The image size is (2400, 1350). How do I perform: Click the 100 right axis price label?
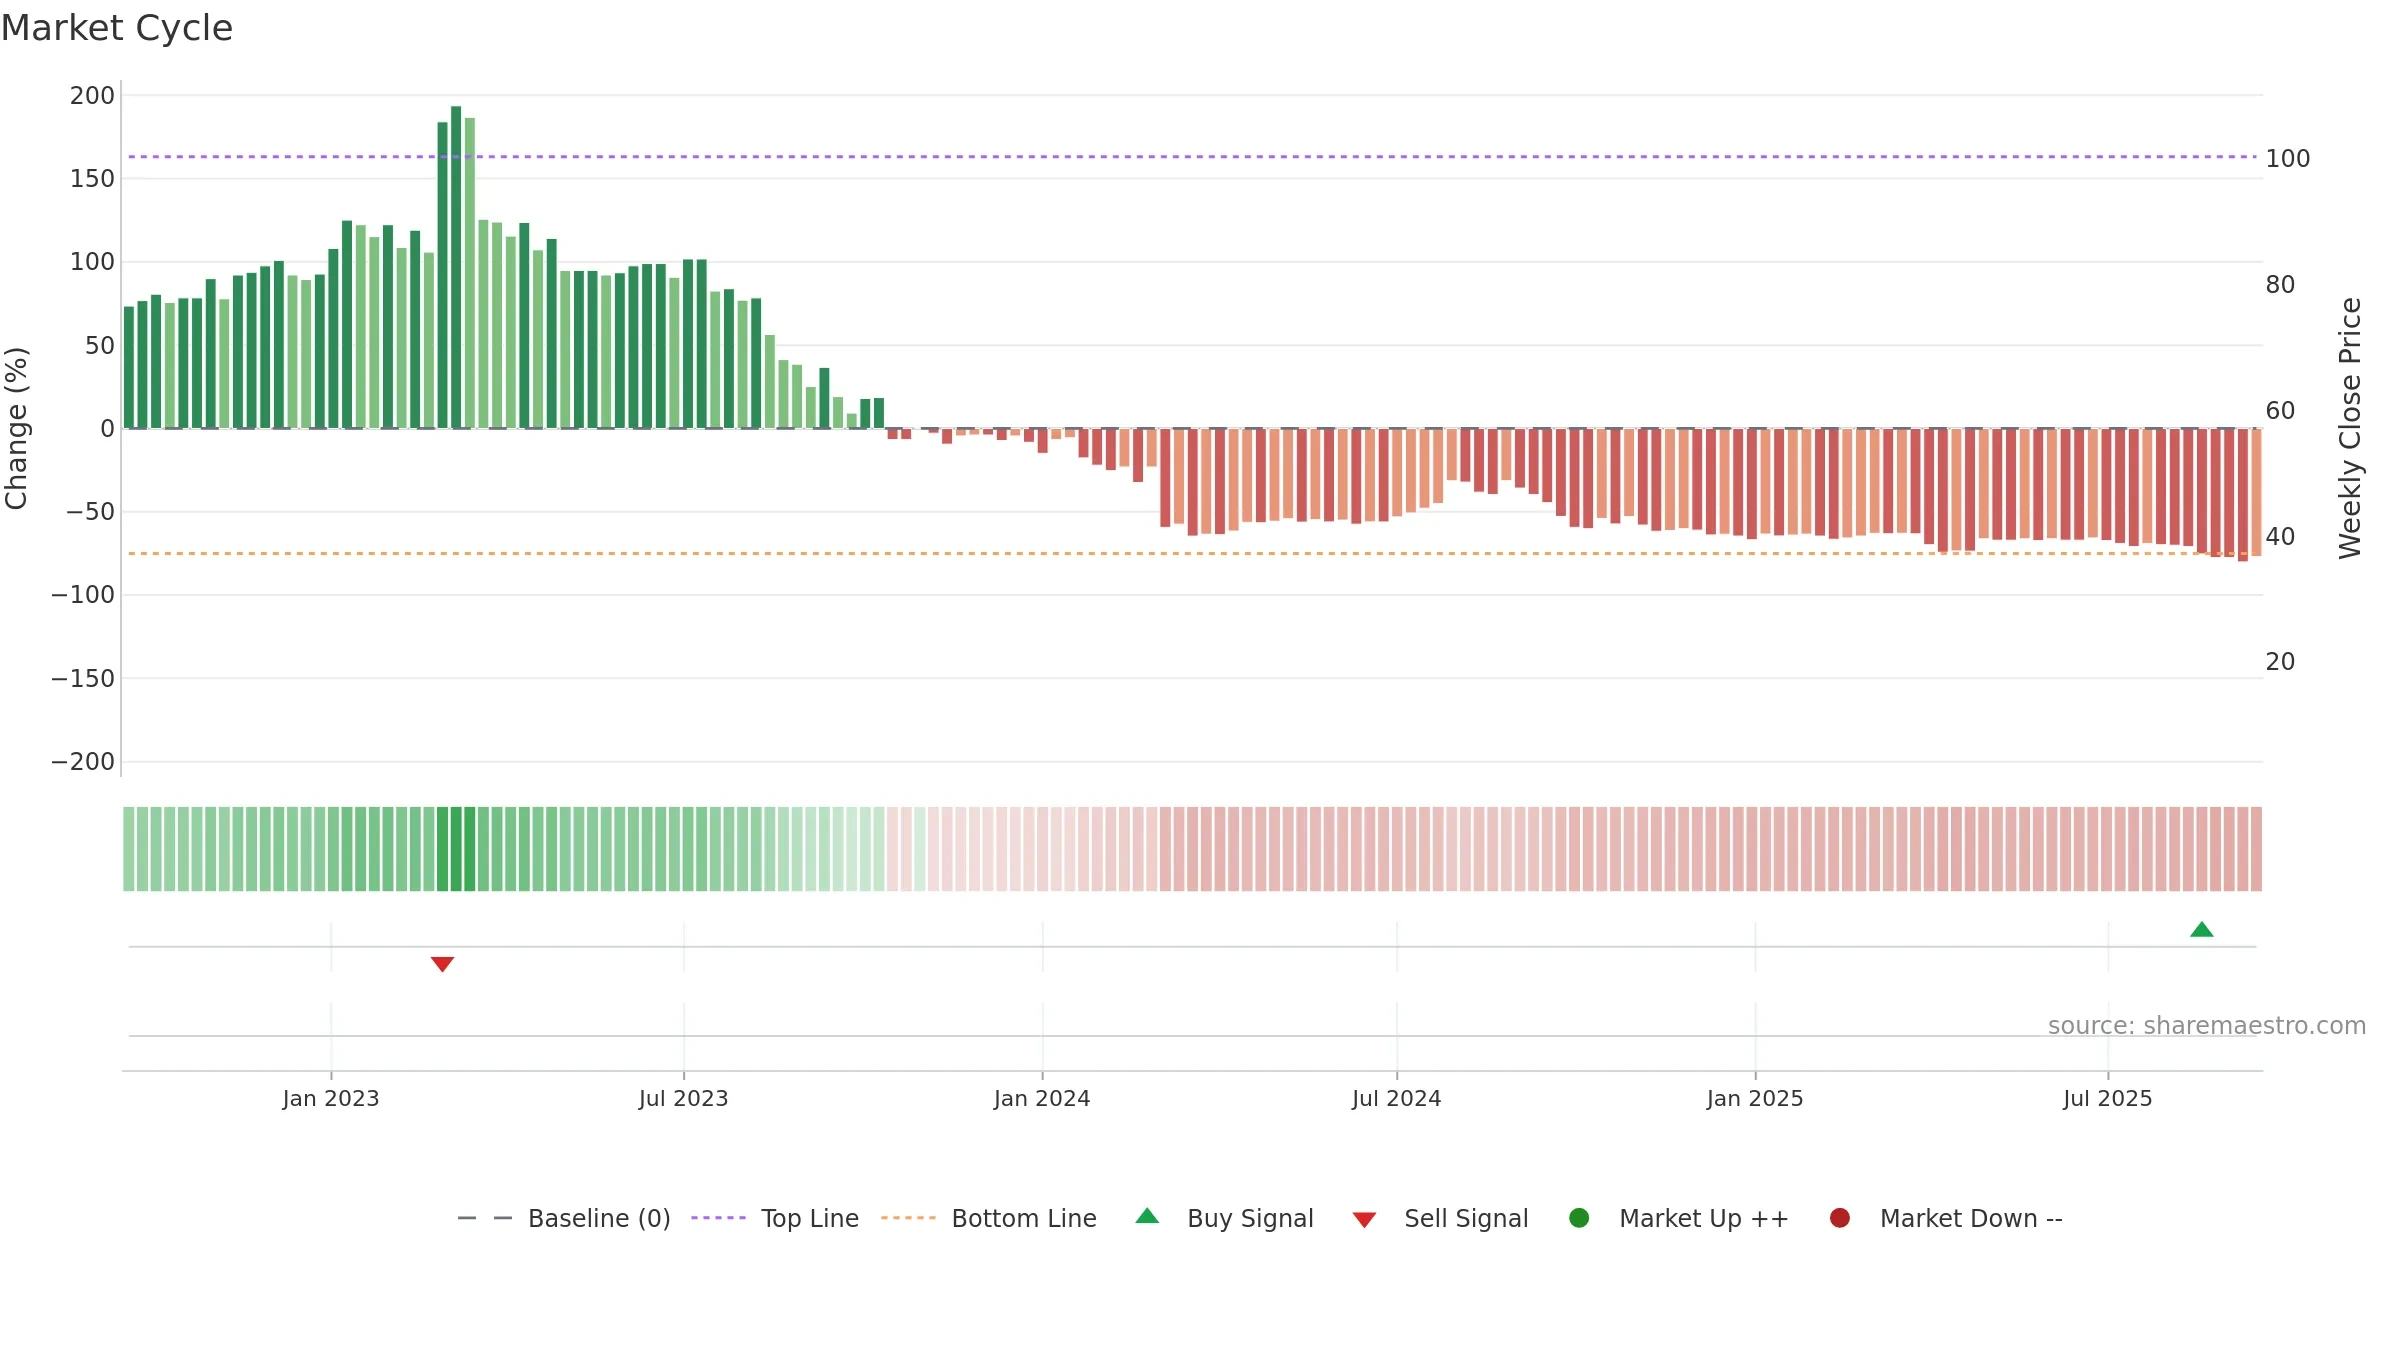click(2288, 159)
